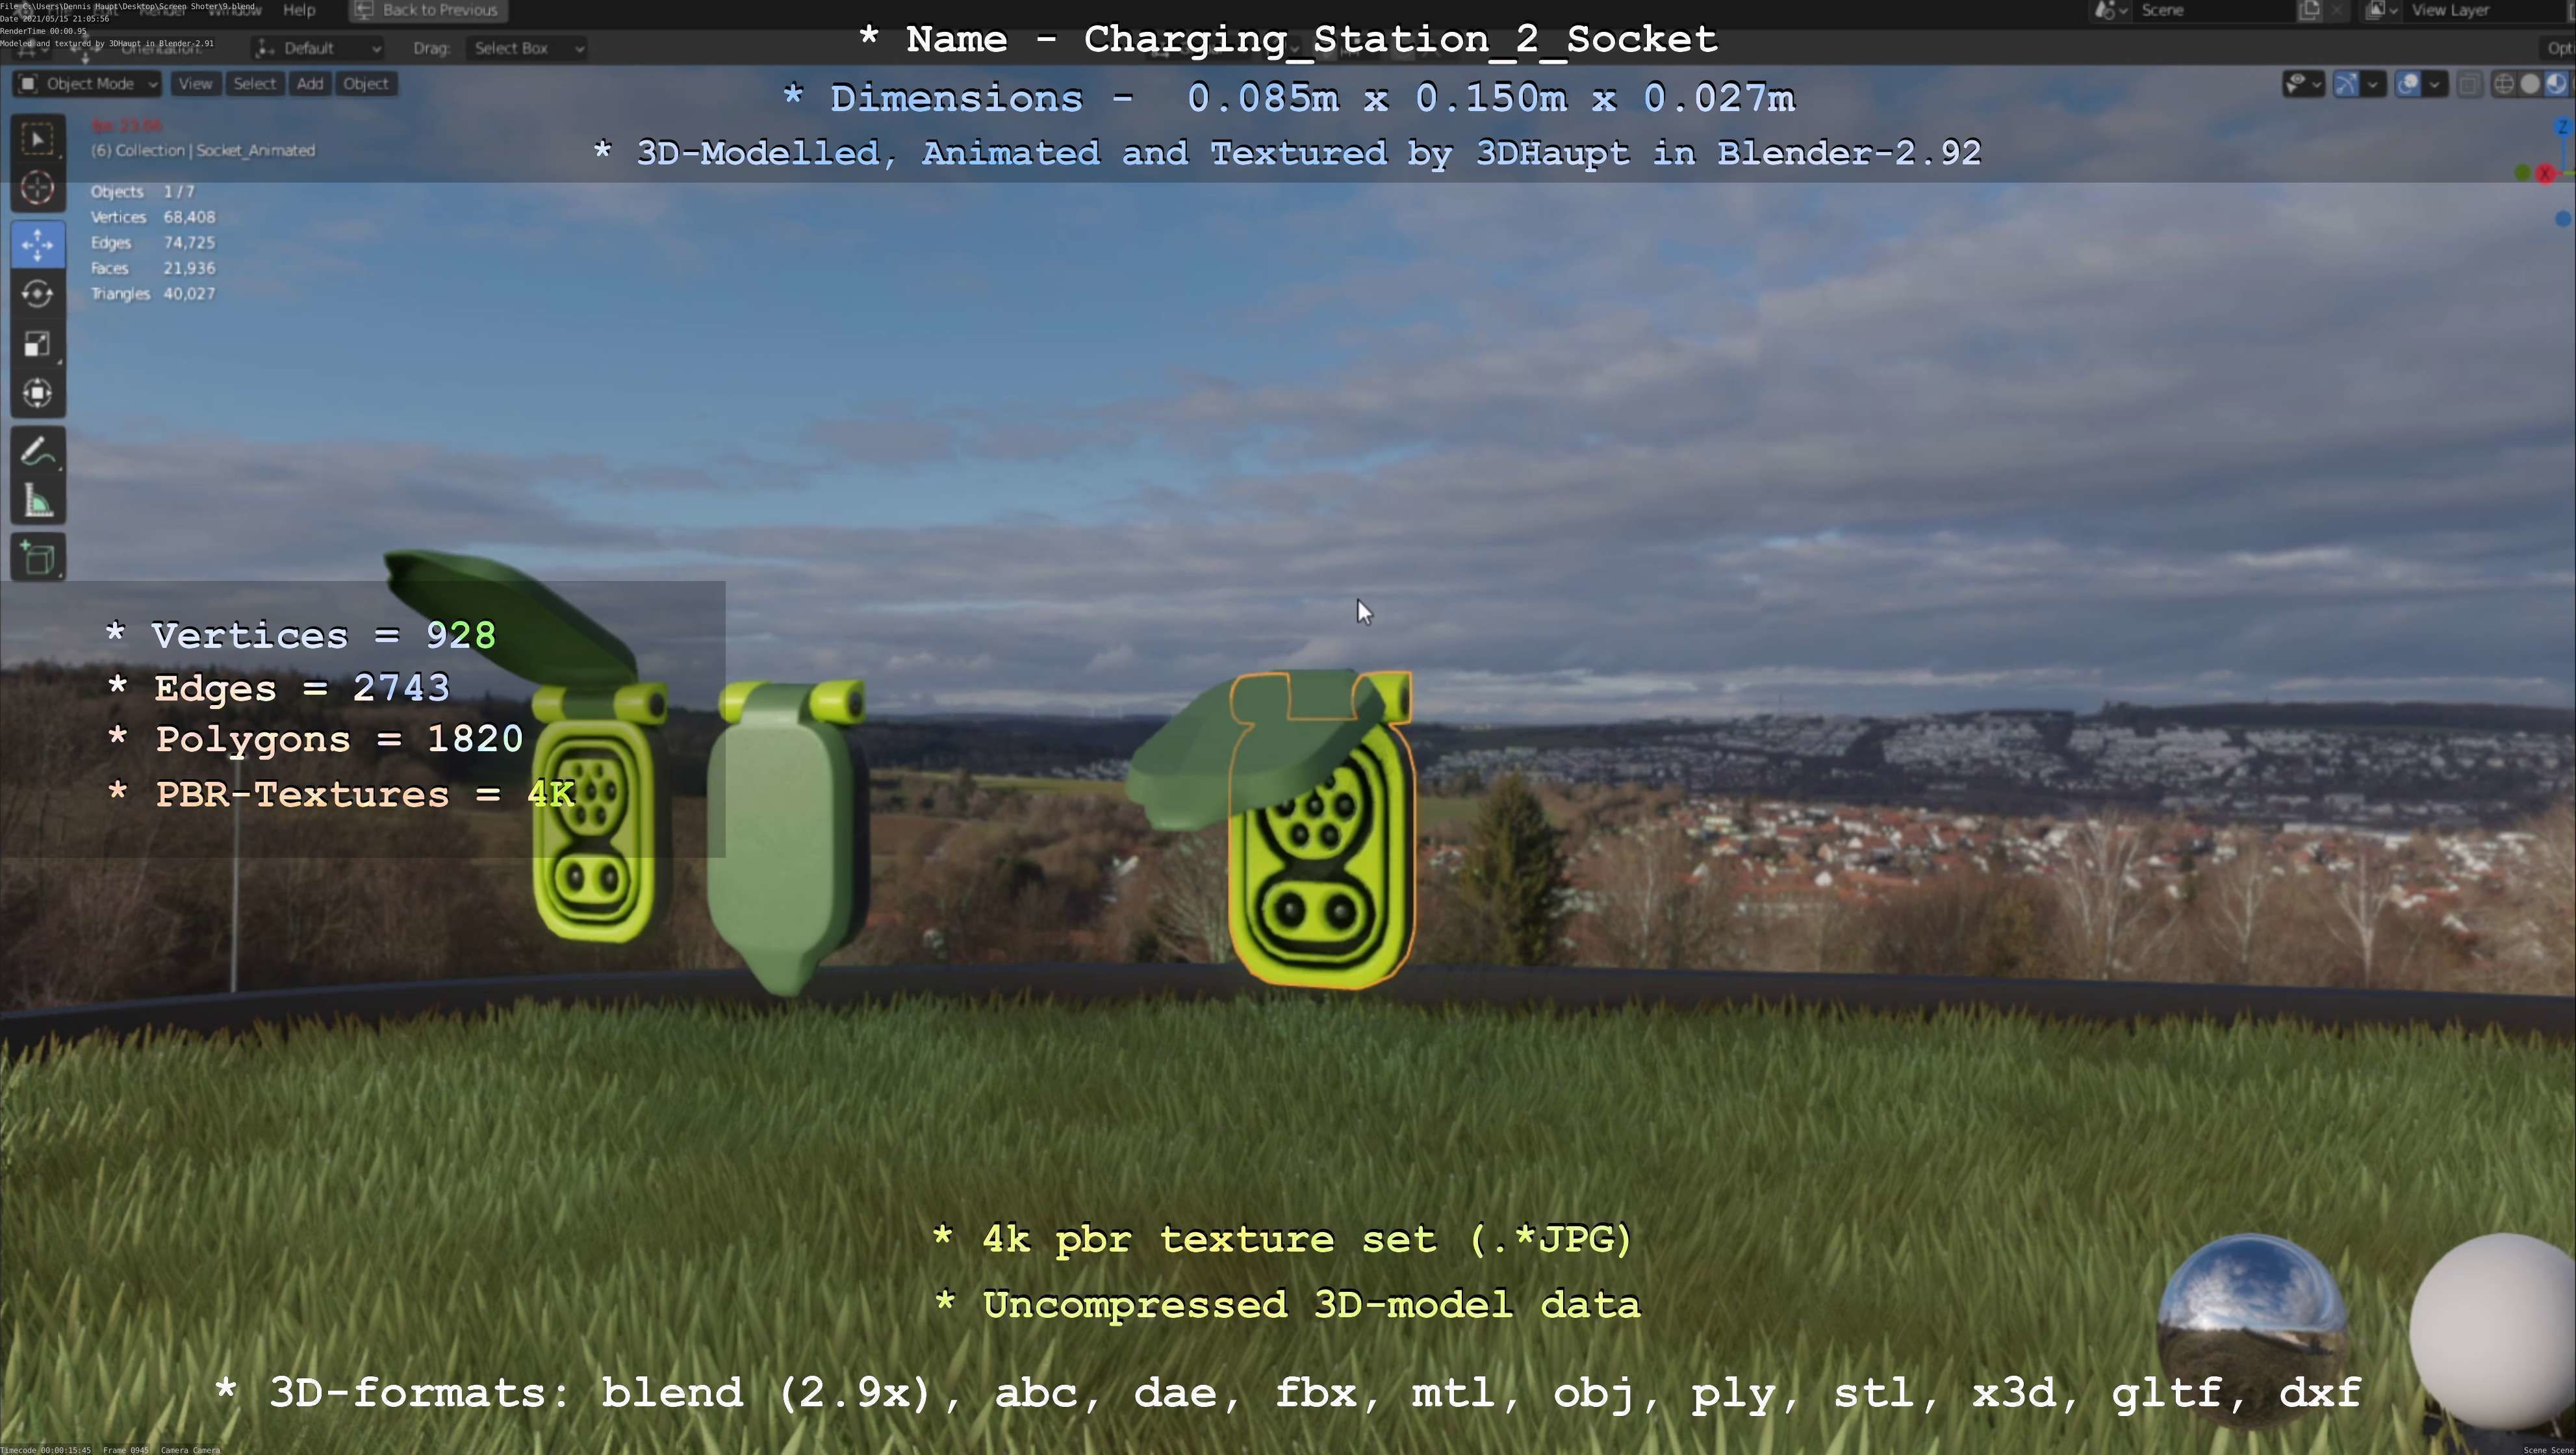Click the new scene icon beside Scene
Image resolution: width=2576 pixels, height=1455 pixels.
tap(2309, 10)
